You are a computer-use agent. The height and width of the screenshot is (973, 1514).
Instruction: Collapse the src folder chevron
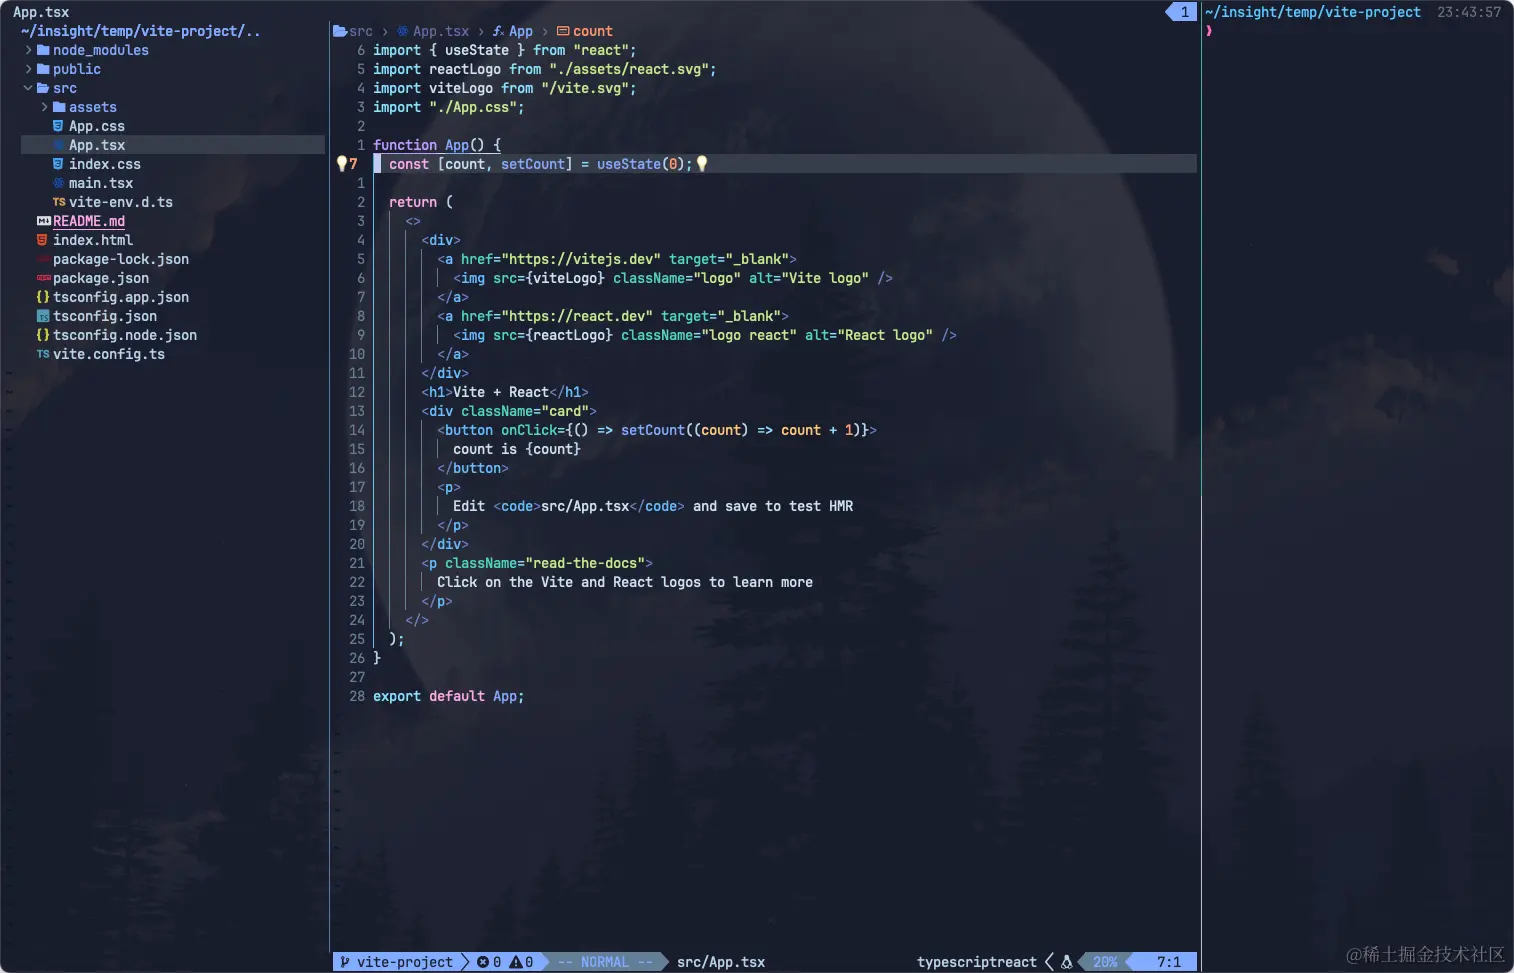[x=28, y=88]
